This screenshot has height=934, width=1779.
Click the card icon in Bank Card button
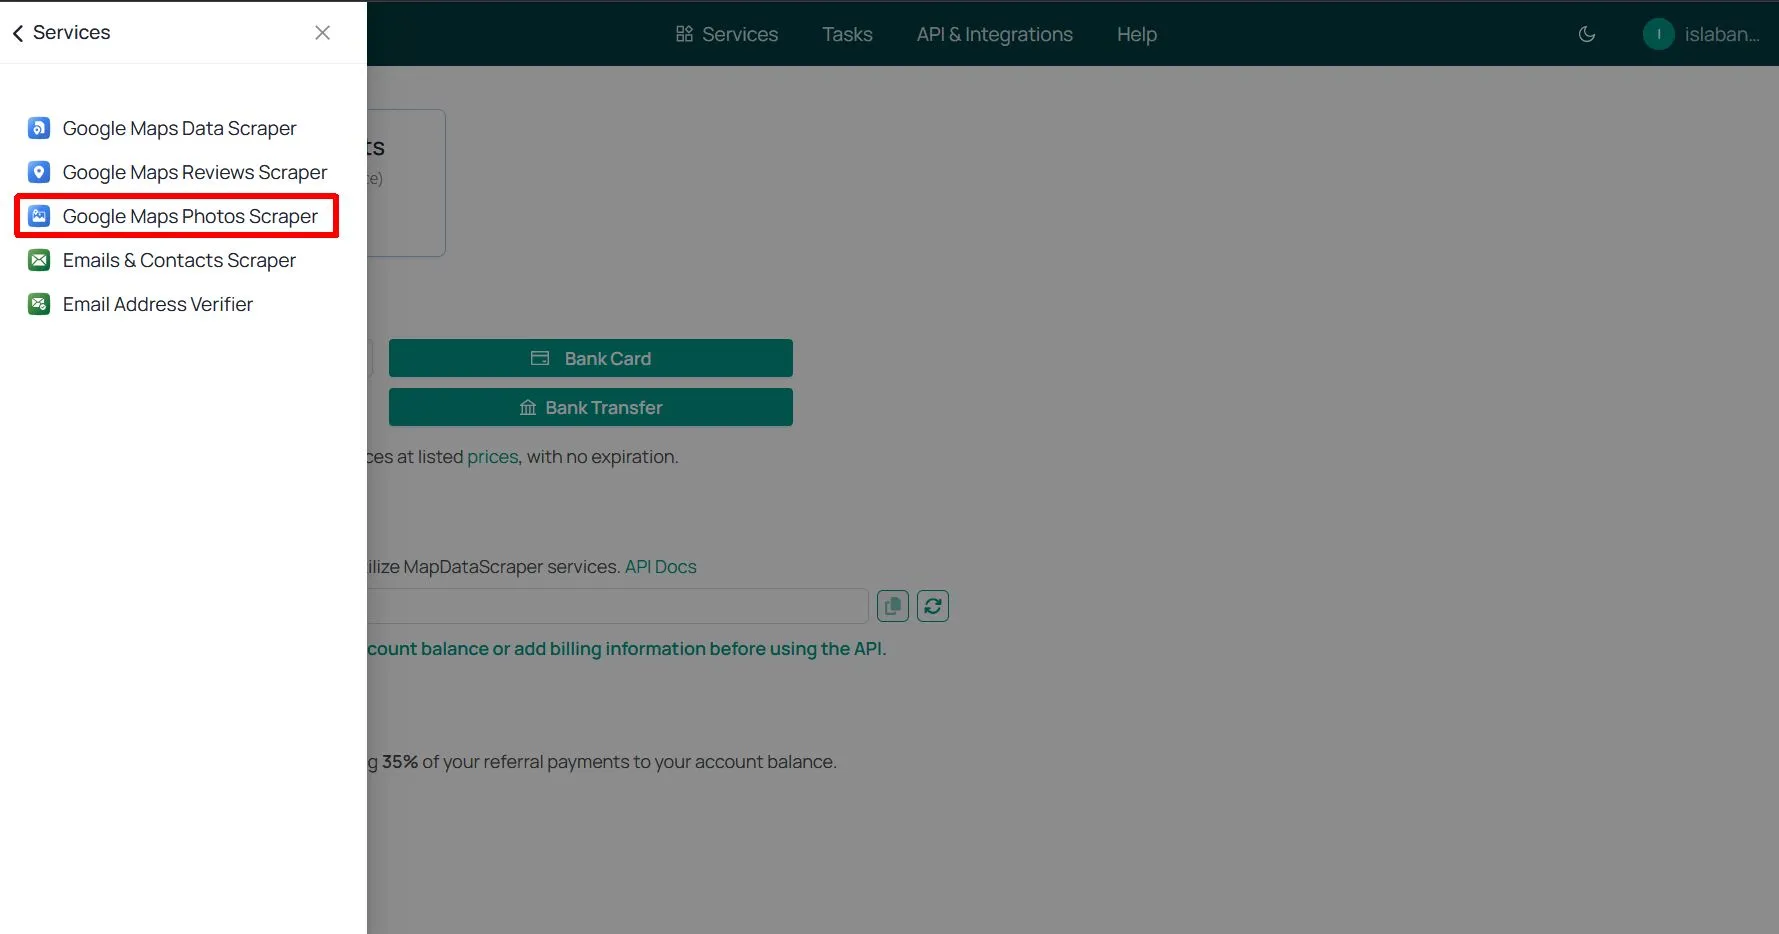pos(540,358)
